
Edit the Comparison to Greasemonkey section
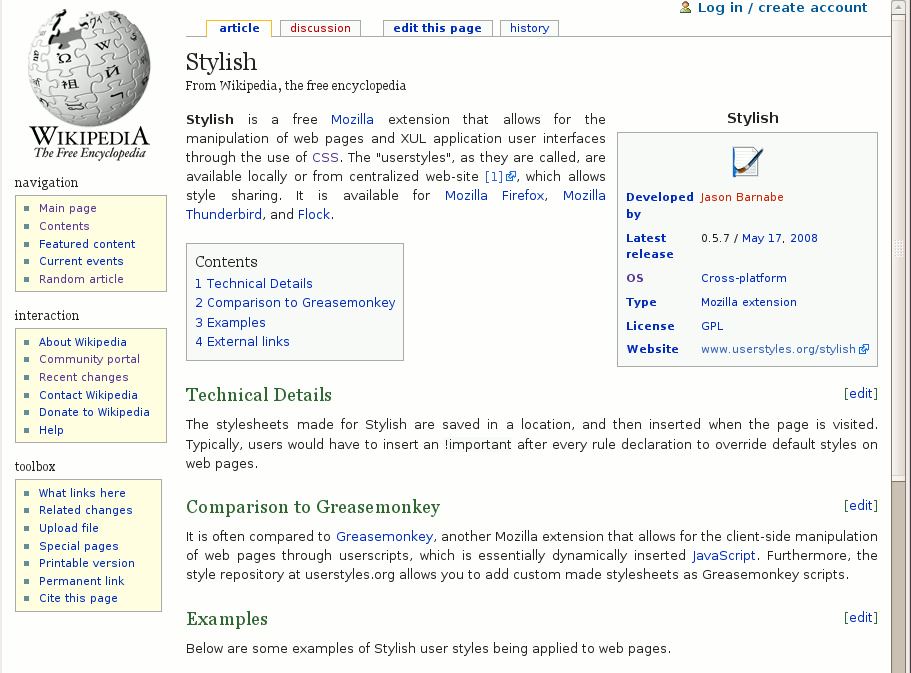[860, 506]
